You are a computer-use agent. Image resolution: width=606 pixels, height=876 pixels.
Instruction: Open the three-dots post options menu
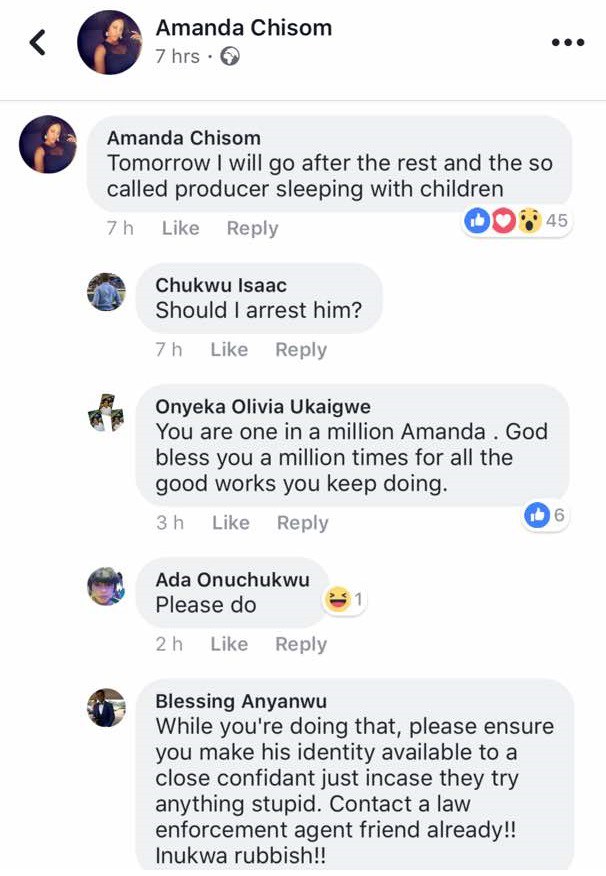point(567,42)
